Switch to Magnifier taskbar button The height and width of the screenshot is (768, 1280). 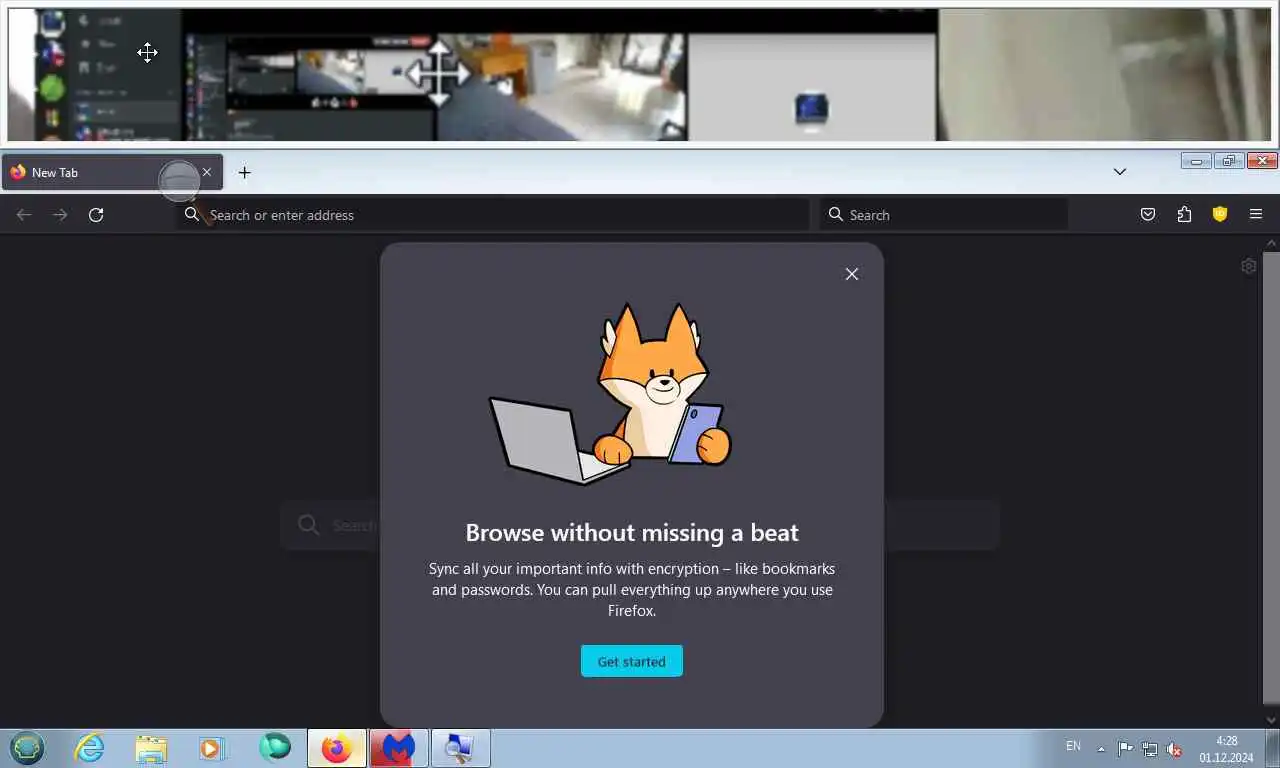tap(461, 748)
